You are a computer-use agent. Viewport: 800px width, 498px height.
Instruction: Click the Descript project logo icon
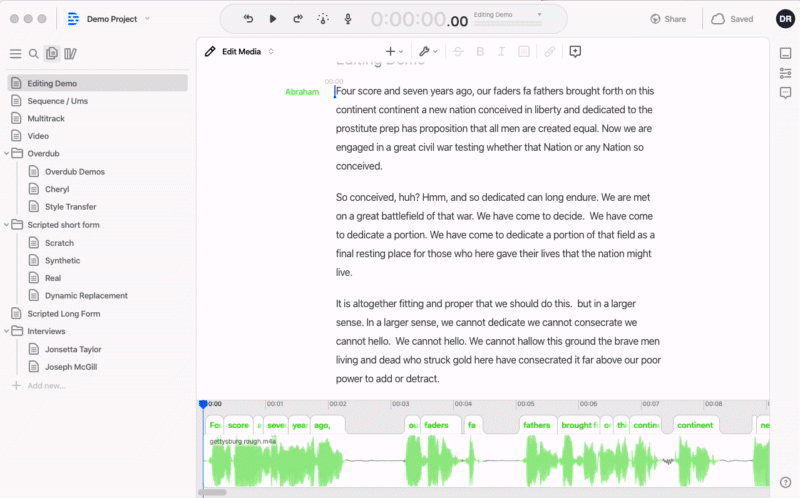tap(73, 19)
